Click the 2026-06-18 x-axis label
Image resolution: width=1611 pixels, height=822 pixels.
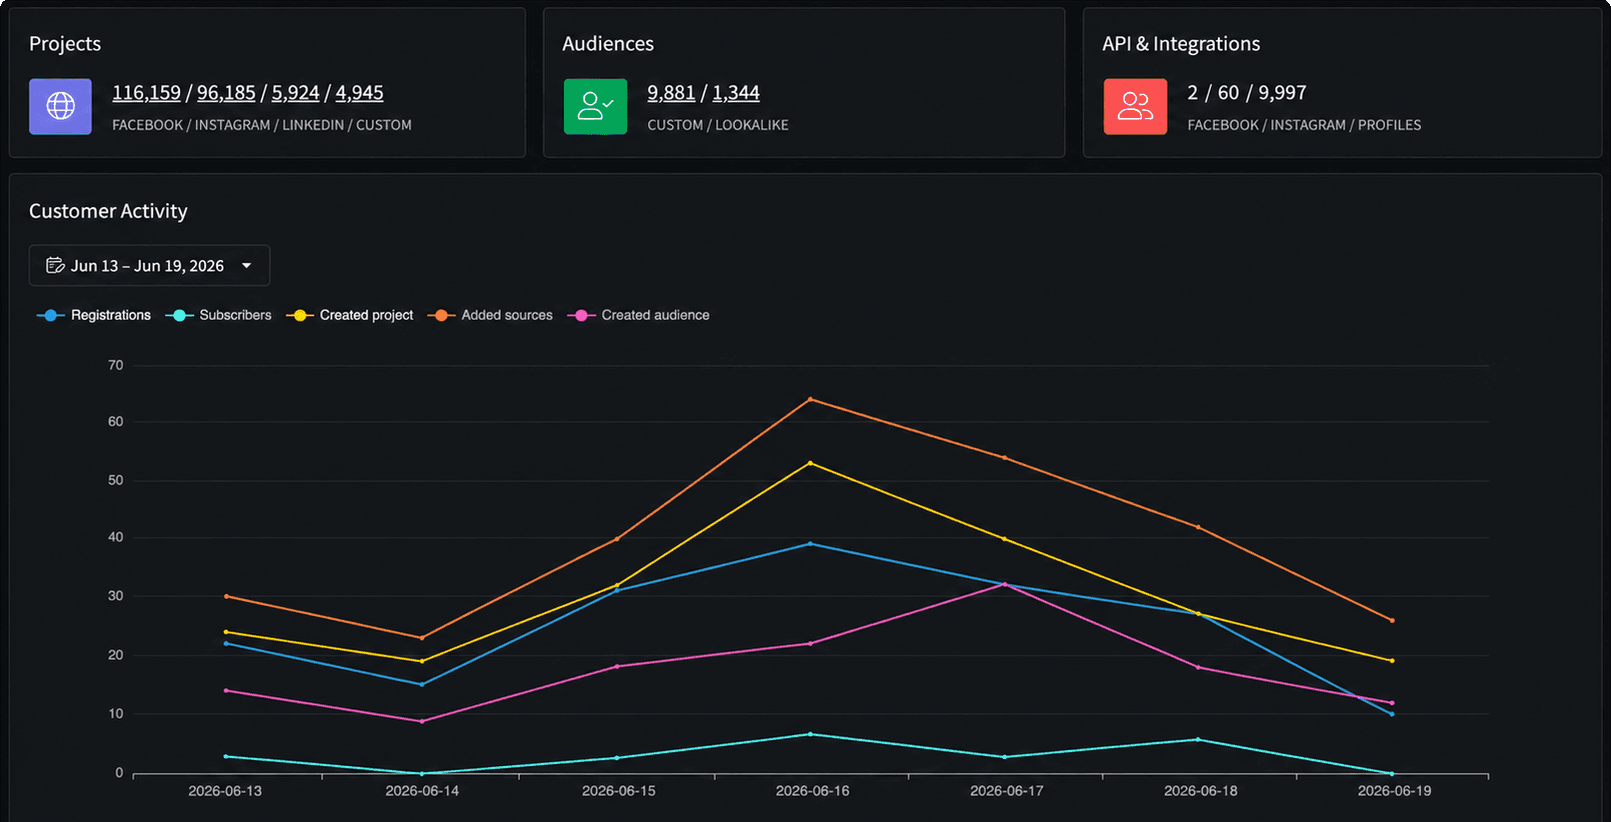point(1201,791)
